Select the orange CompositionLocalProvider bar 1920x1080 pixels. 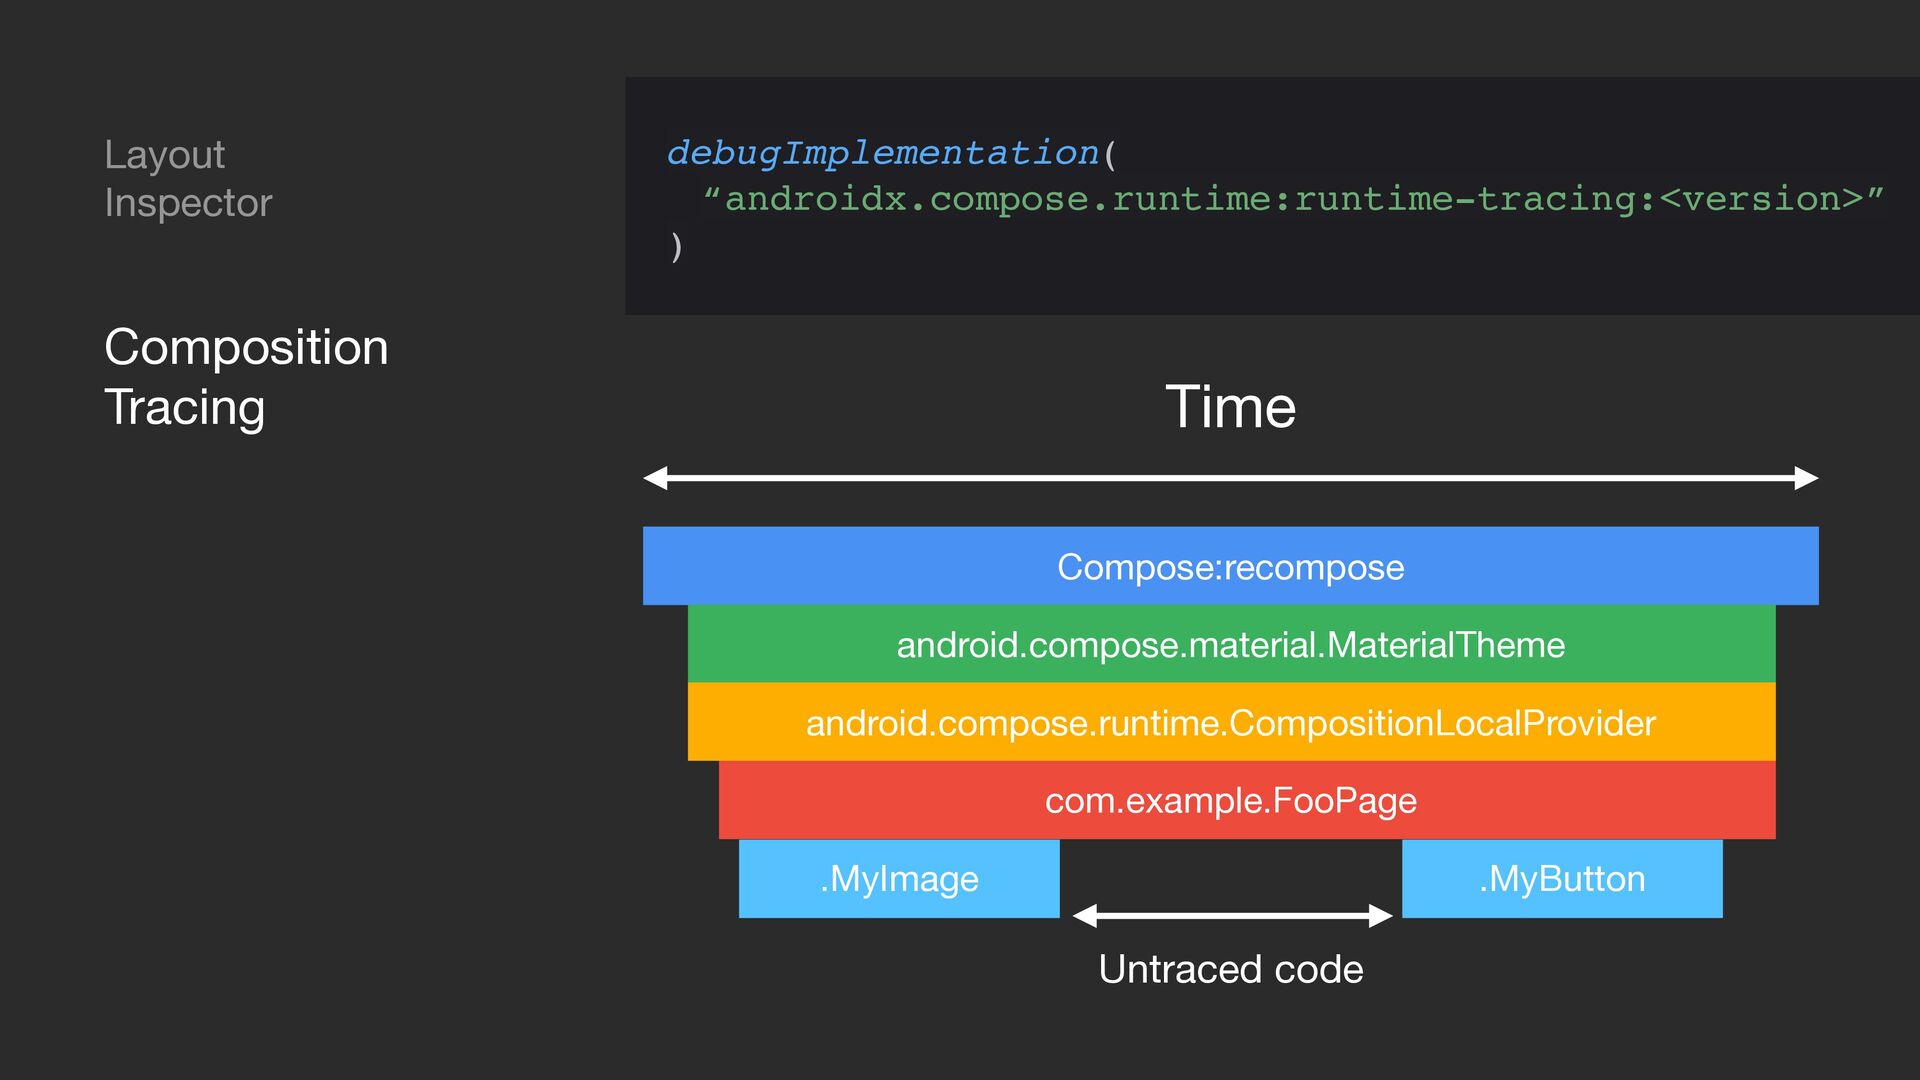[x=1230, y=722]
